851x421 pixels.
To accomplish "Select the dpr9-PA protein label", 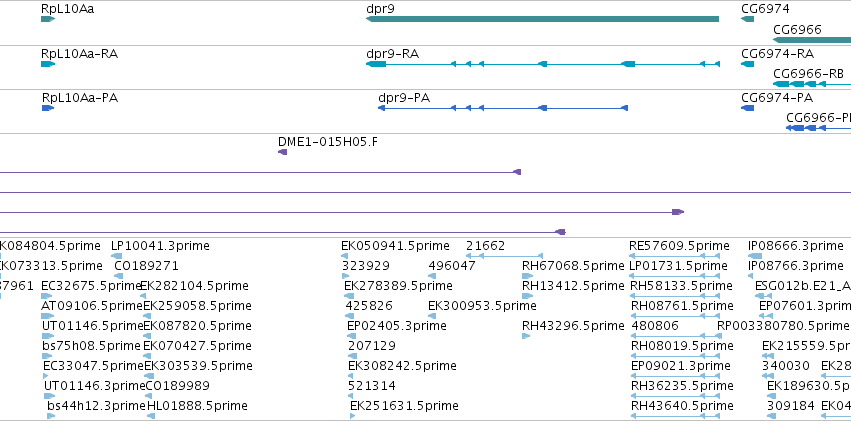I will (x=404, y=98).
